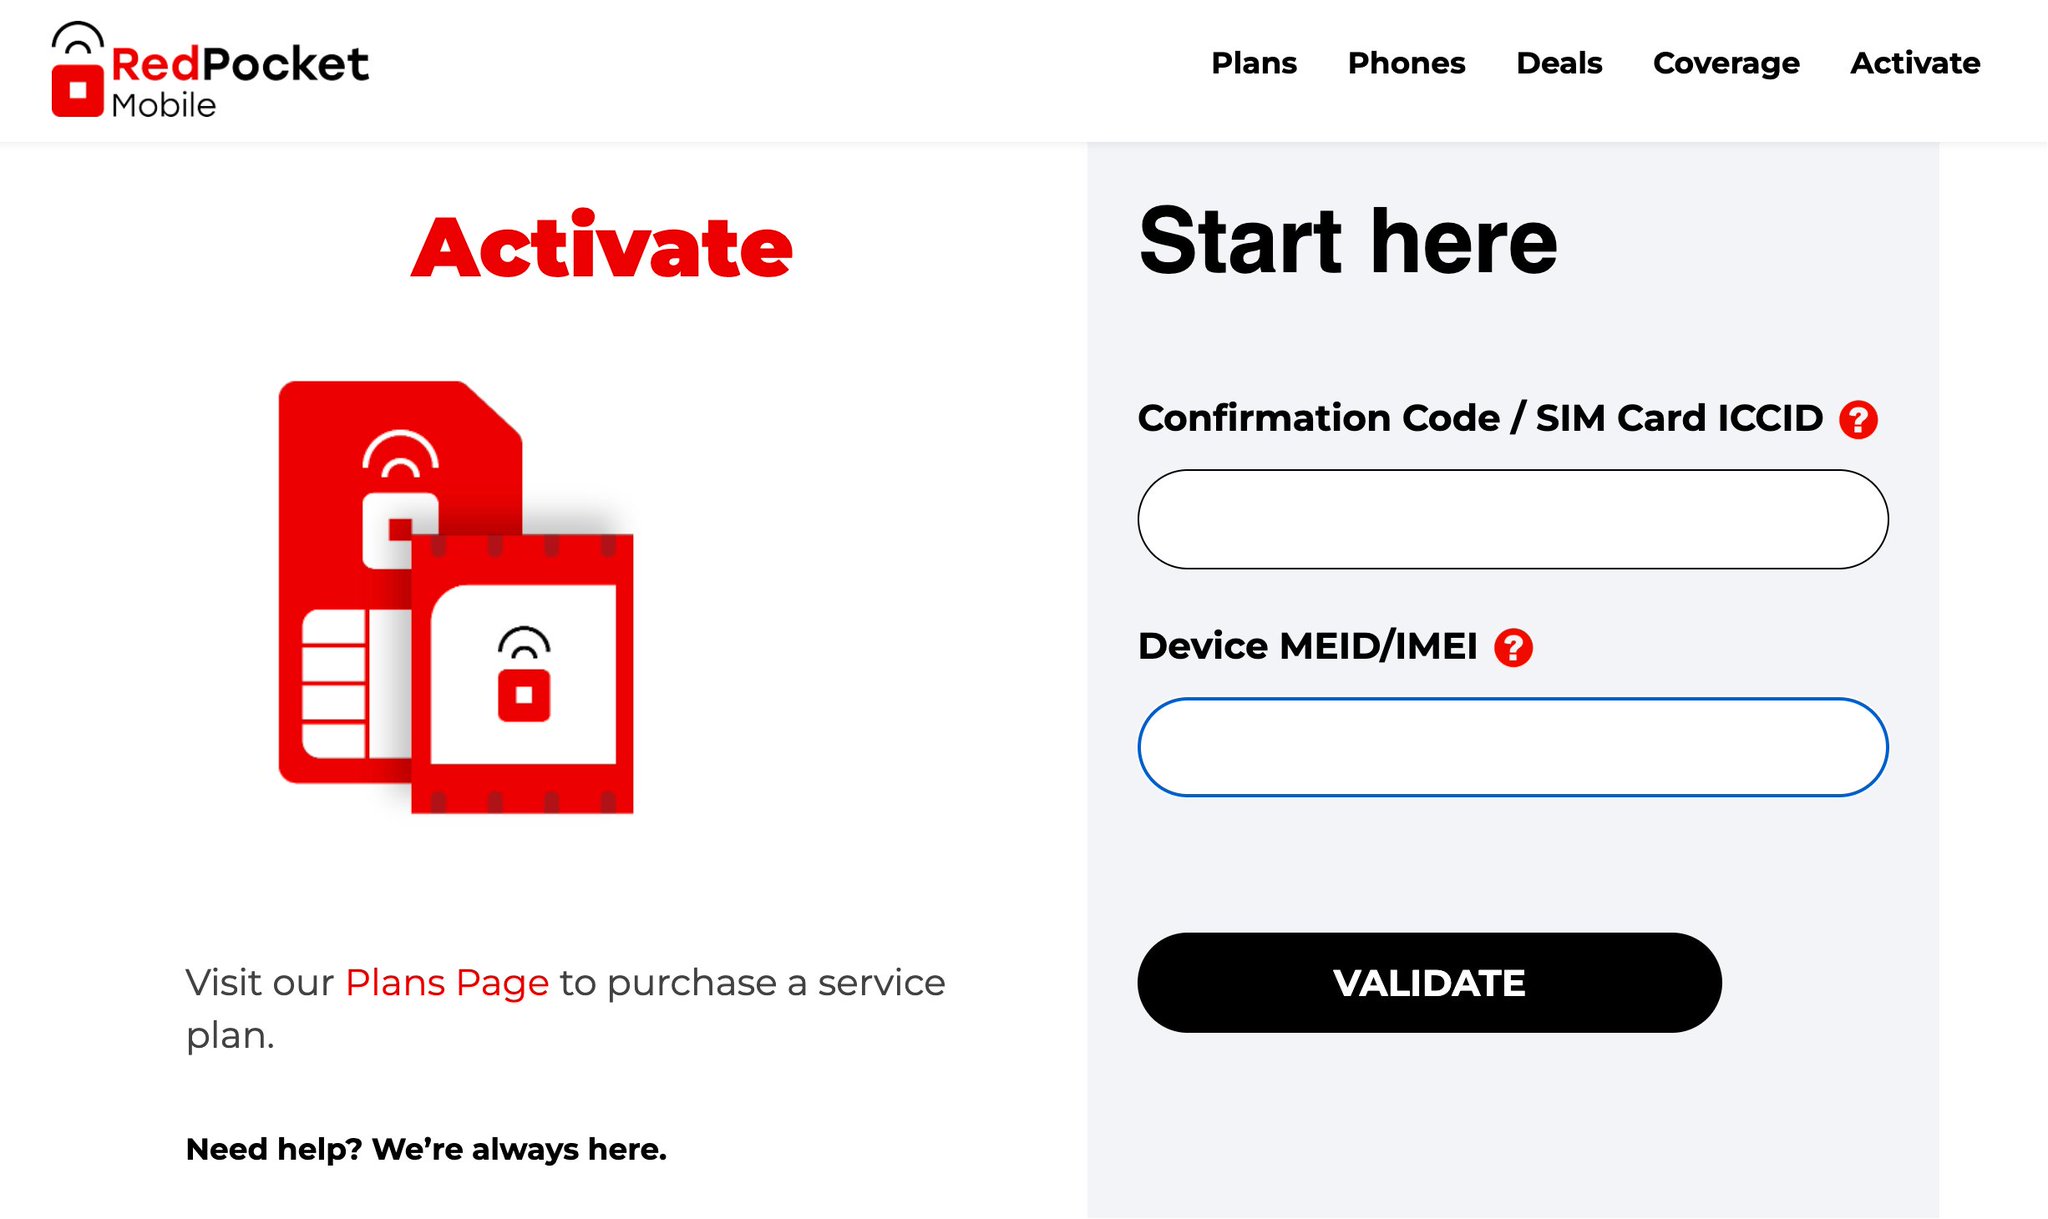The height and width of the screenshot is (1219, 2048).
Task: Click the white eSIM chip padlock icon
Action: (x=523, y=674)
